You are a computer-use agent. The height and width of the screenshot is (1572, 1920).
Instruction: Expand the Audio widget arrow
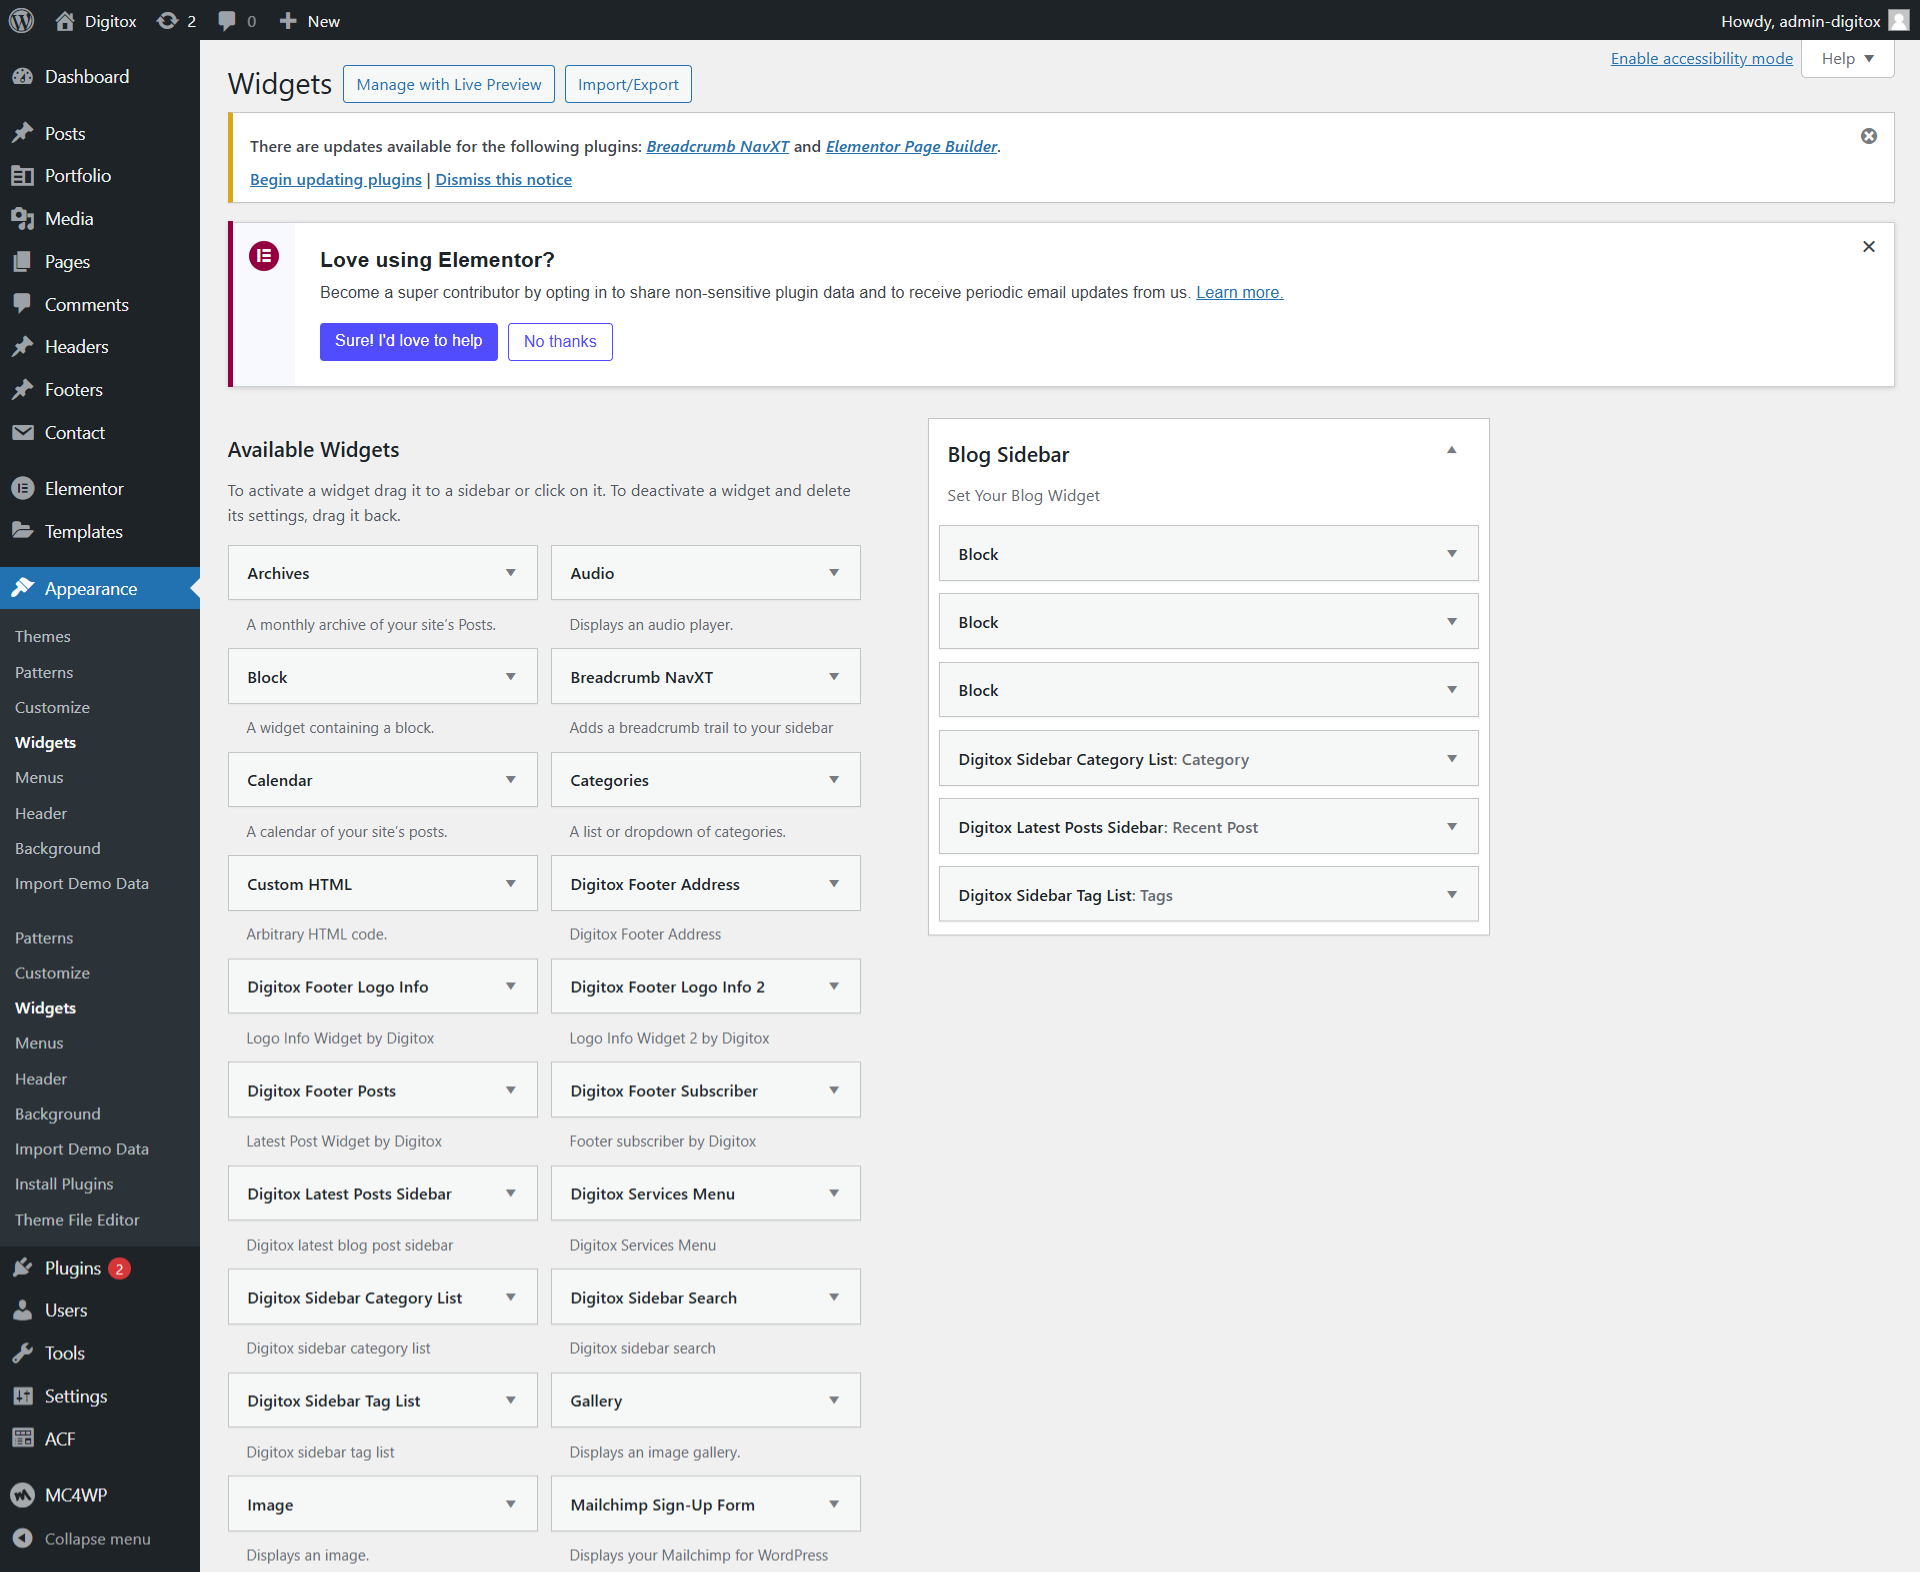coord(834,573)
